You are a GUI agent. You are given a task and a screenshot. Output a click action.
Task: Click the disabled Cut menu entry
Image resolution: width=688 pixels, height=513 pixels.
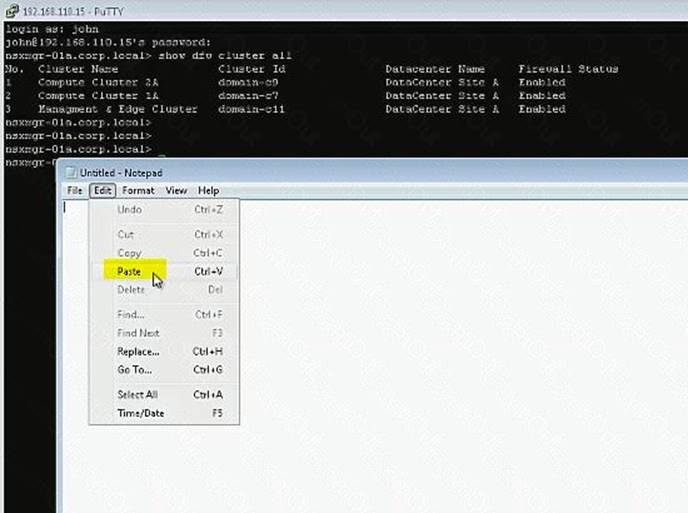[x=126, y=234]
